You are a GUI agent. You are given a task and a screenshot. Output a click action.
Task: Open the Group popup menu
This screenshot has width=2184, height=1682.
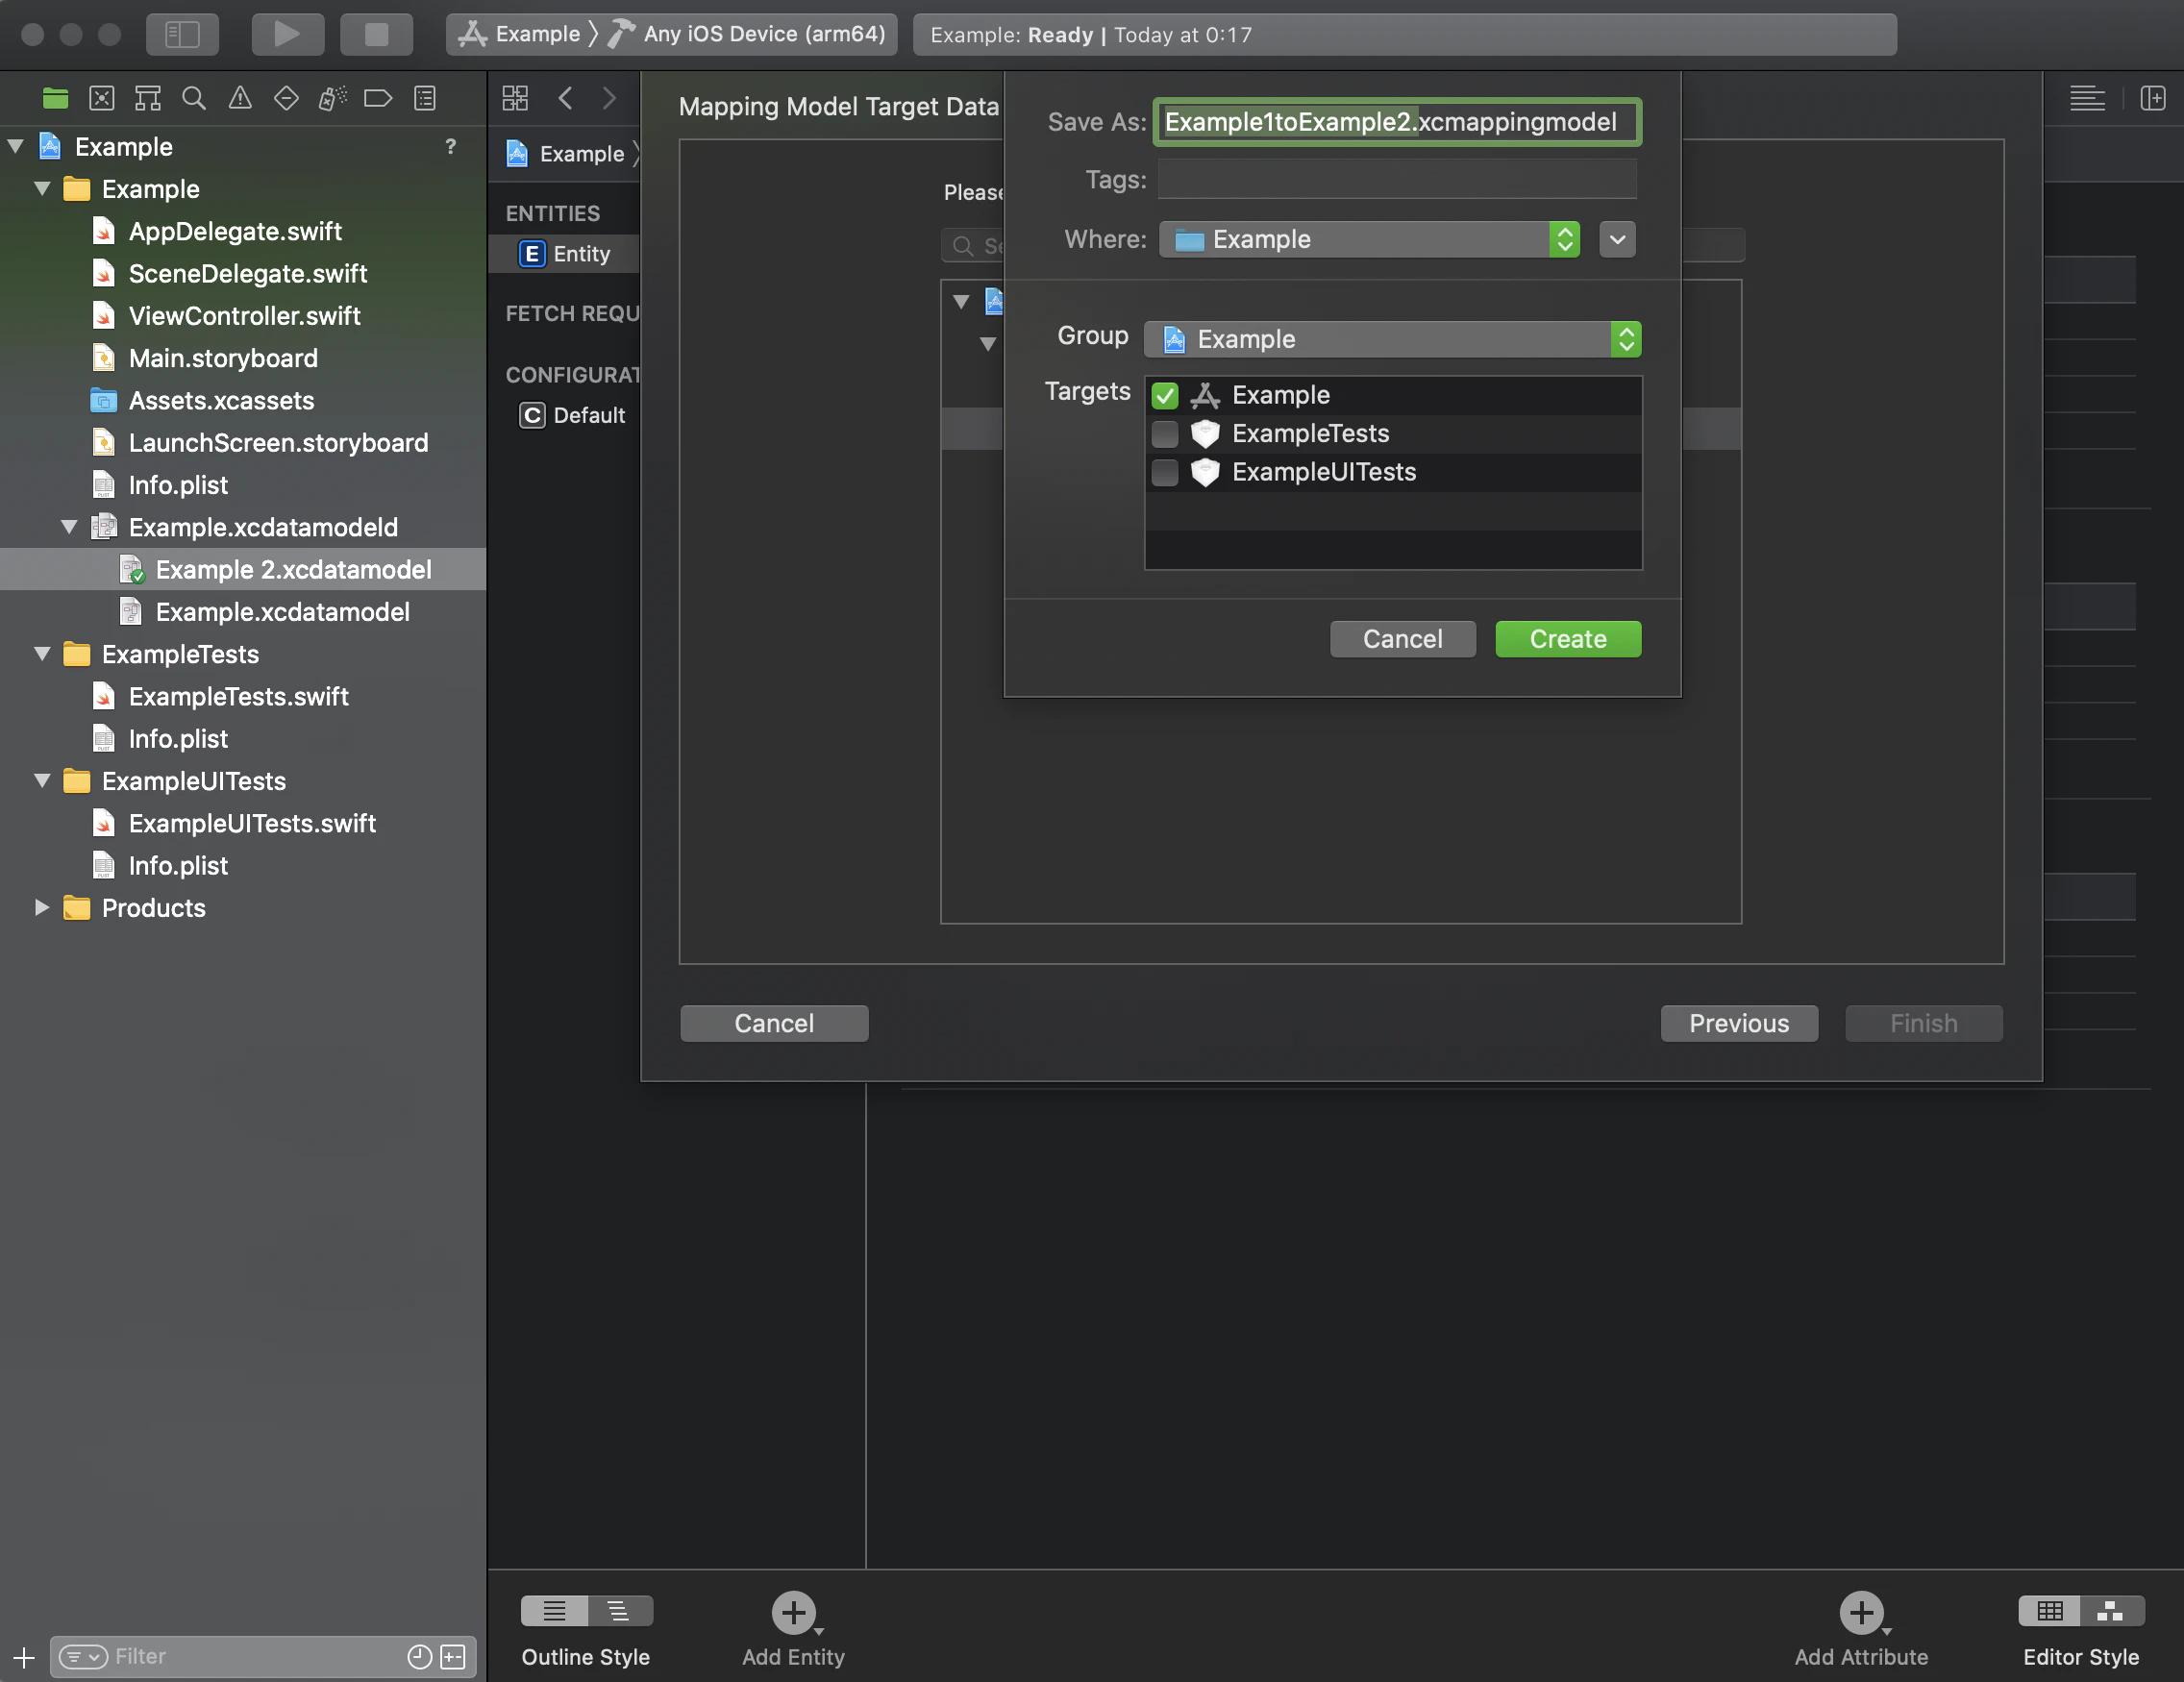click(x=1392, y=340)
